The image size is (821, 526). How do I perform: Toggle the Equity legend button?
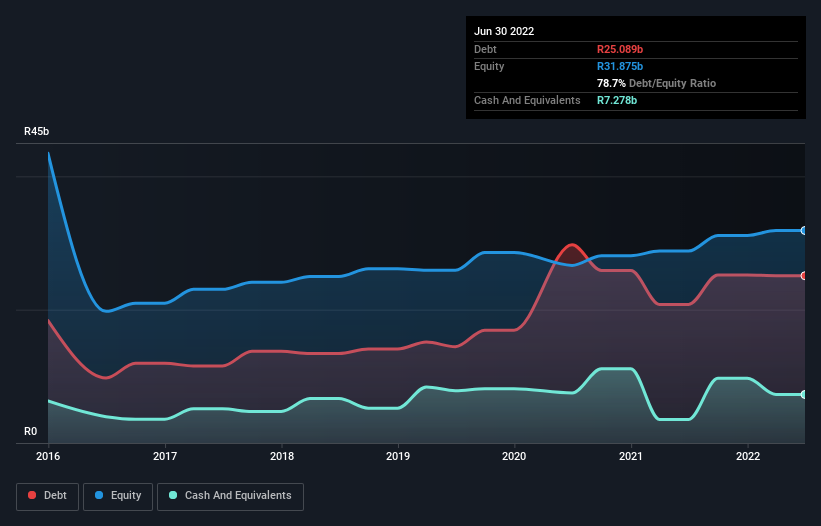click(118, 496)
